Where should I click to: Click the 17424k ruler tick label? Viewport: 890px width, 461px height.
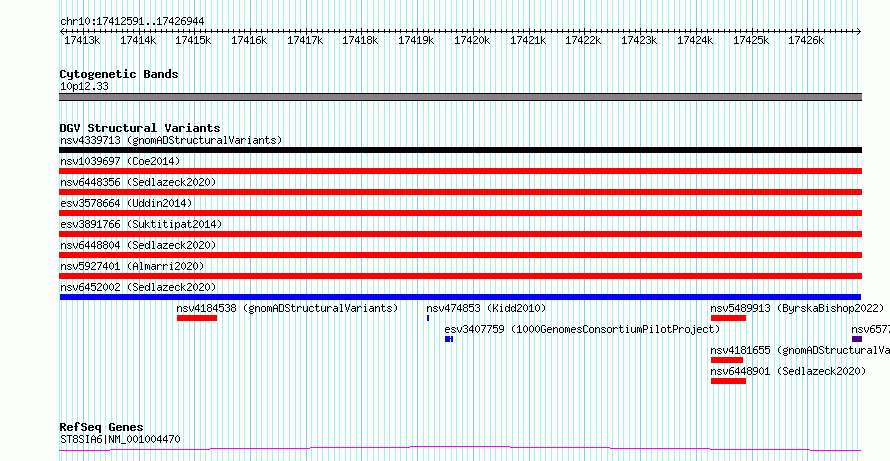tap(695, 40)
